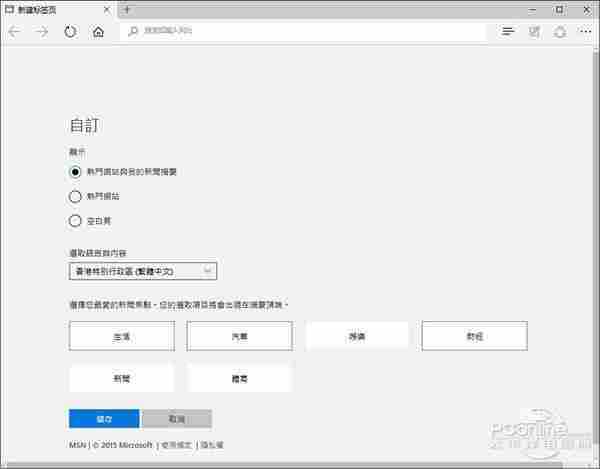Toggle the 汽車 news topic tile

pyautogui.click(x=239, y=337)
